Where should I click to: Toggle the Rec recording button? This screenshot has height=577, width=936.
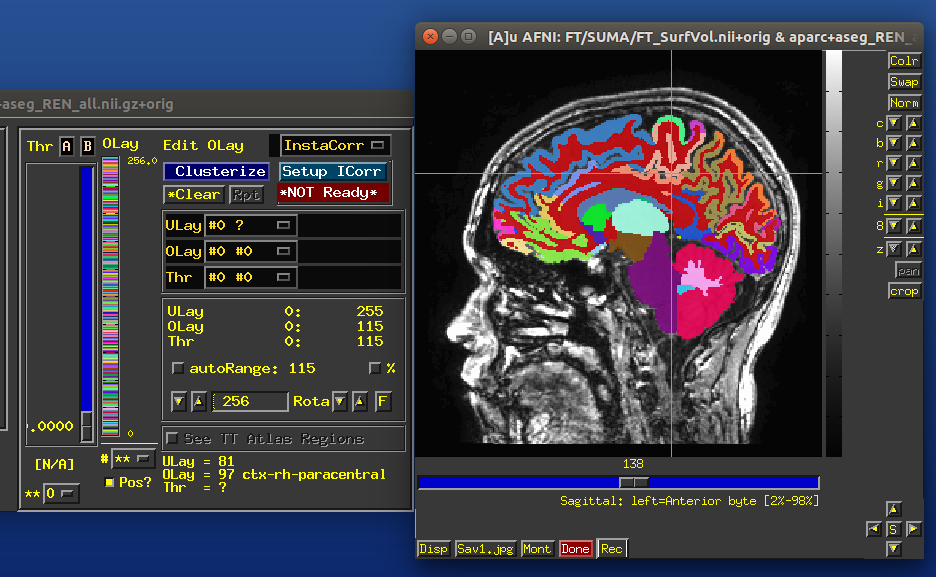coord(612,549)
